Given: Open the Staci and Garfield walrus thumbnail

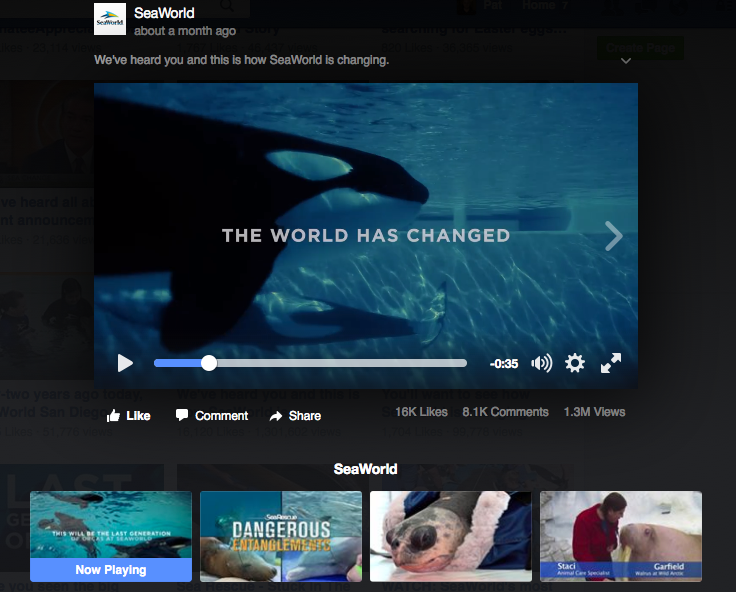Looking at the screenshot, I should click(621, 536).
